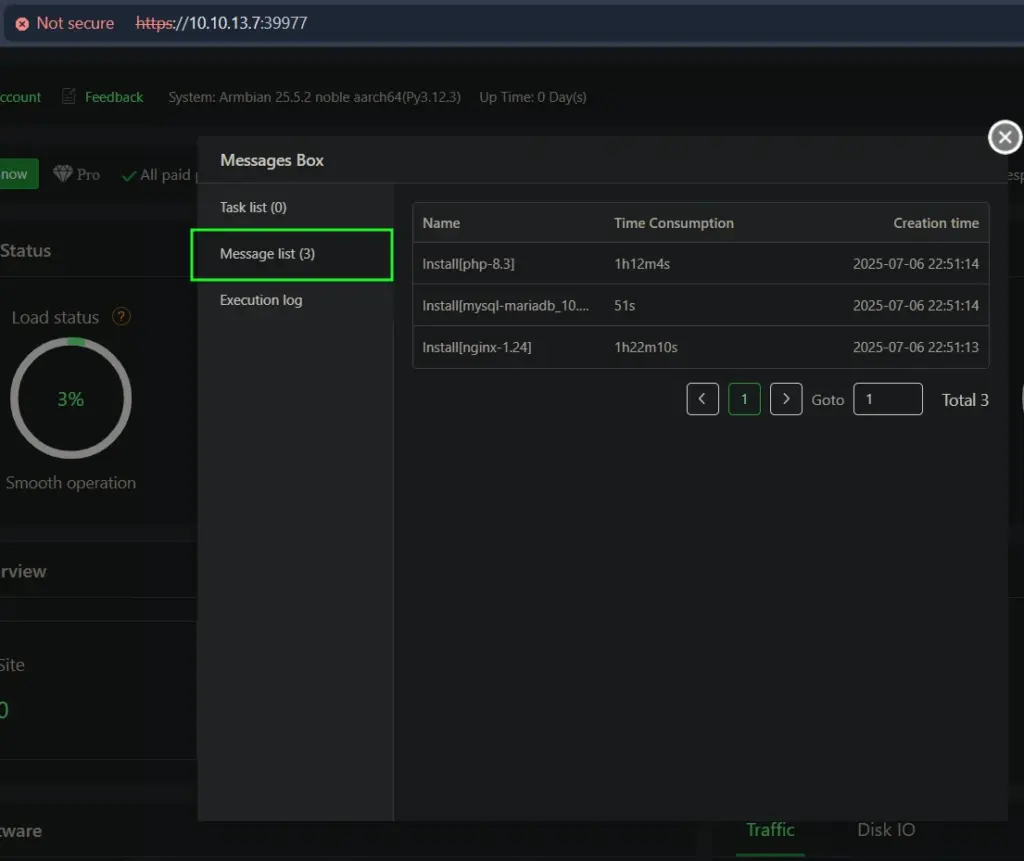The image size is (1024, 861).
Task: Click the Feedback note icon
Action: (69, 96)
